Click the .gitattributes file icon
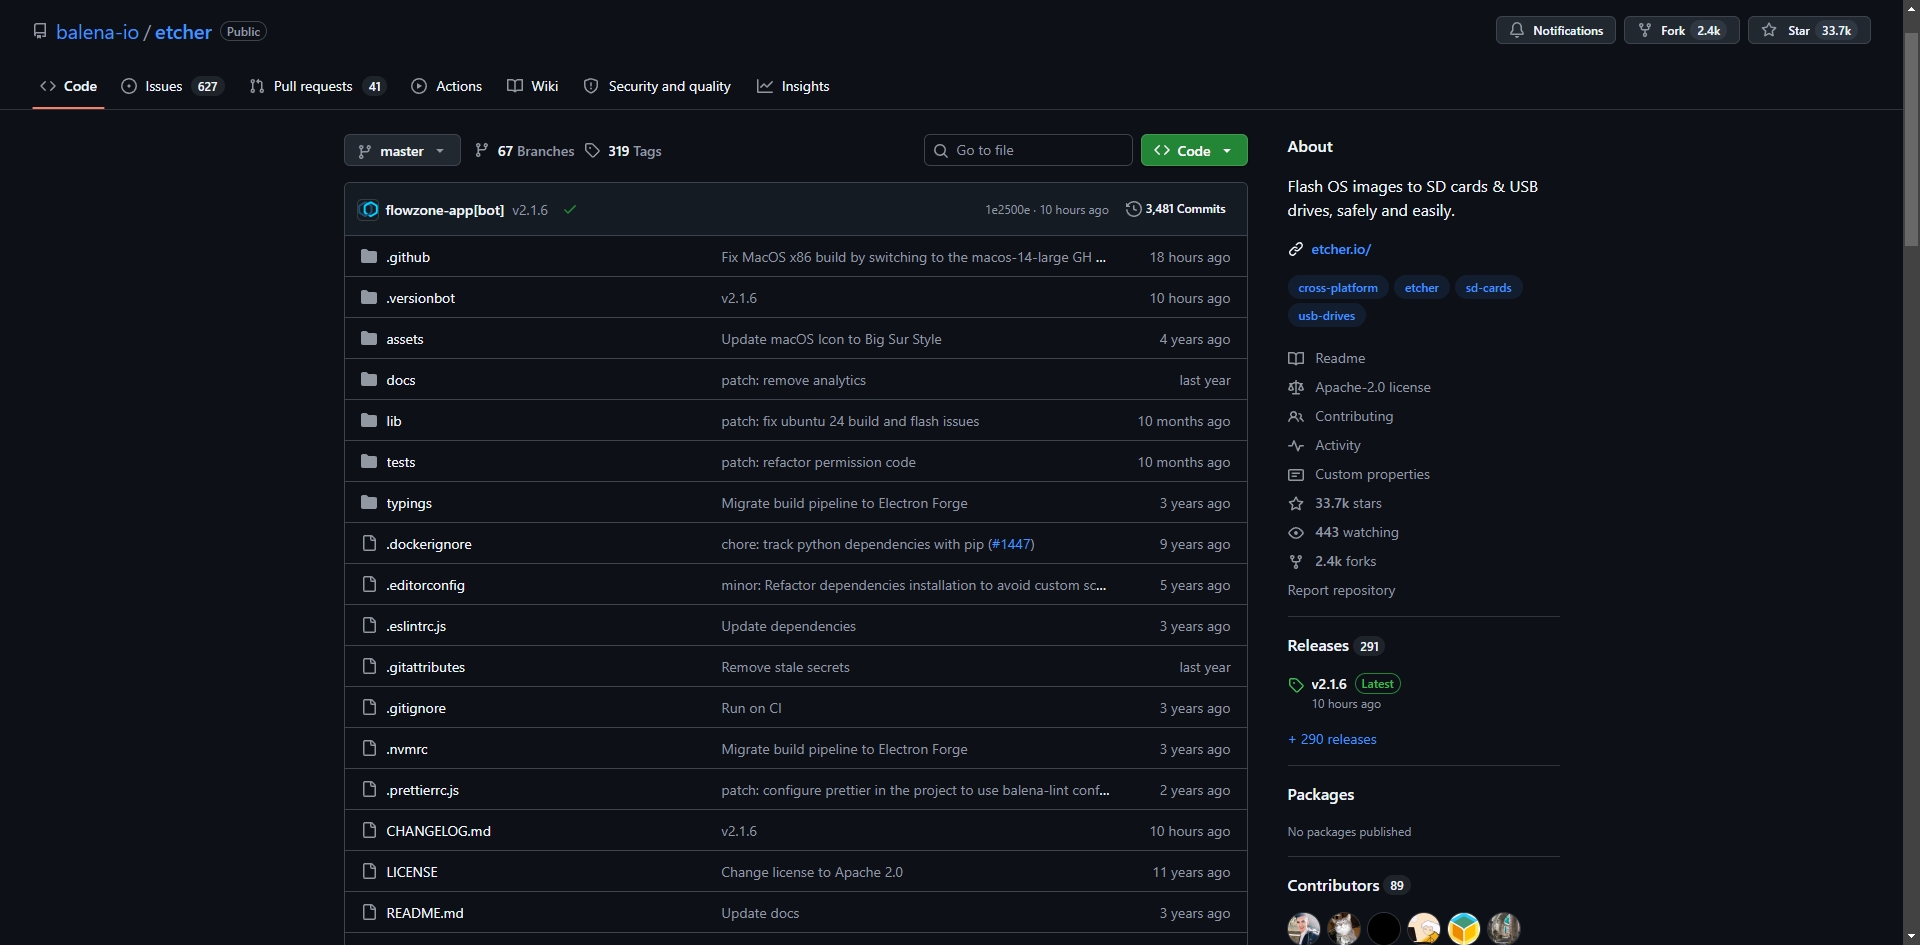Viewport: 1920px width, 945px height. pyautogui.click(x=369, y=667)
